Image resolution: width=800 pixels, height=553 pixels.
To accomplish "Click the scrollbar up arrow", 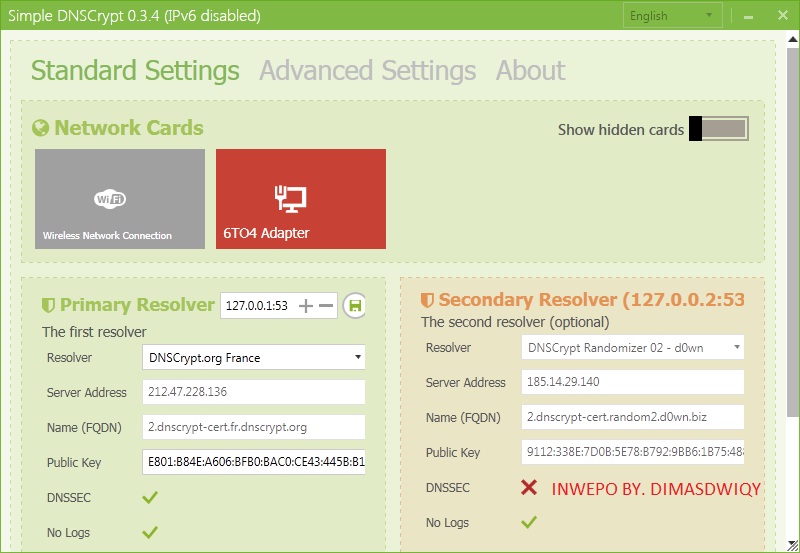I will point(793,39).
